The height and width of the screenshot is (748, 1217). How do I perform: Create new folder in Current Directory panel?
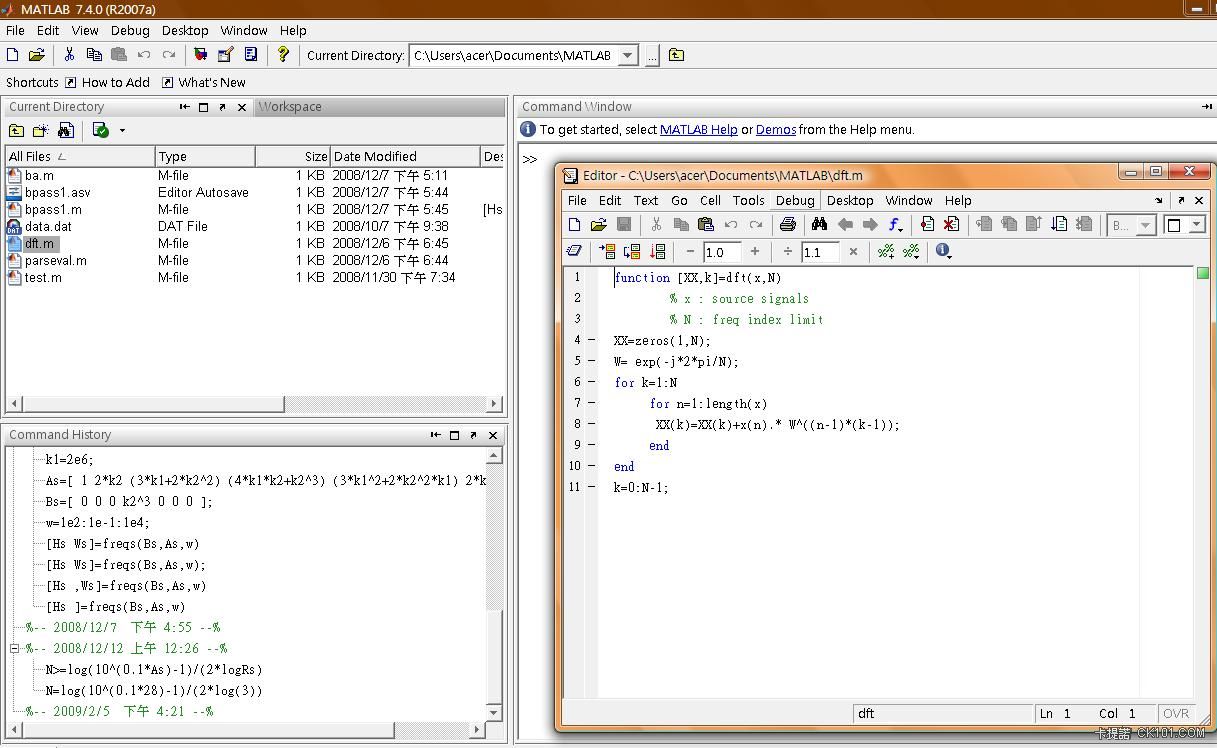(x=41, y=130)
